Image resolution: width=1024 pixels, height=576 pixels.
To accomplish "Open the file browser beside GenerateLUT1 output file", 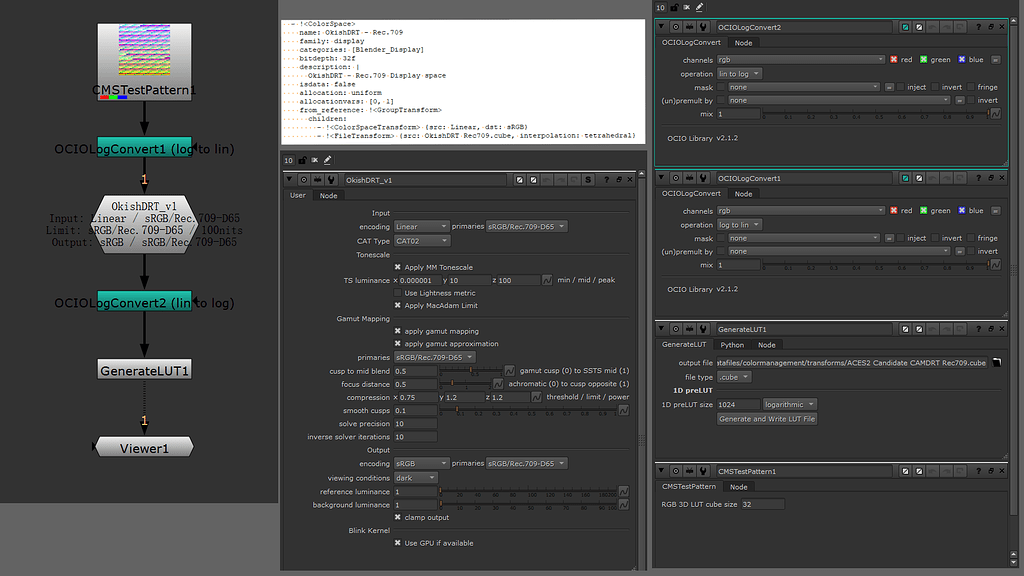I will (995, 363).
